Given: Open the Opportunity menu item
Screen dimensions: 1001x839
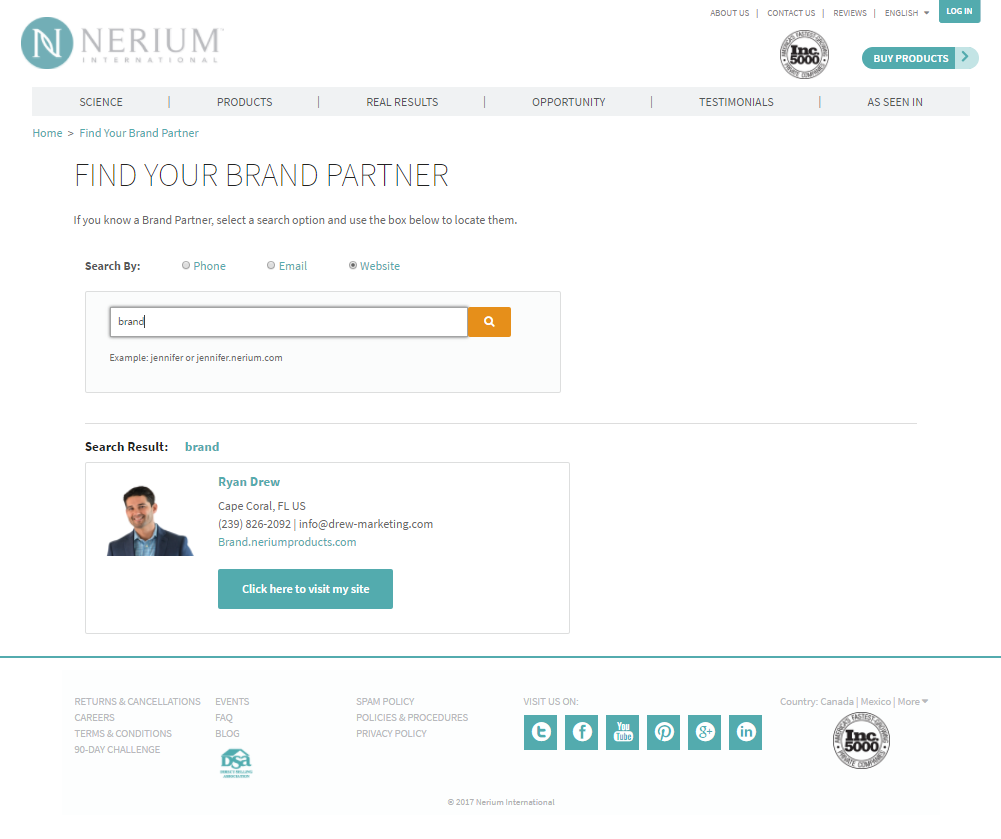Looking at the screenshot, I should [x=568, y=102].
